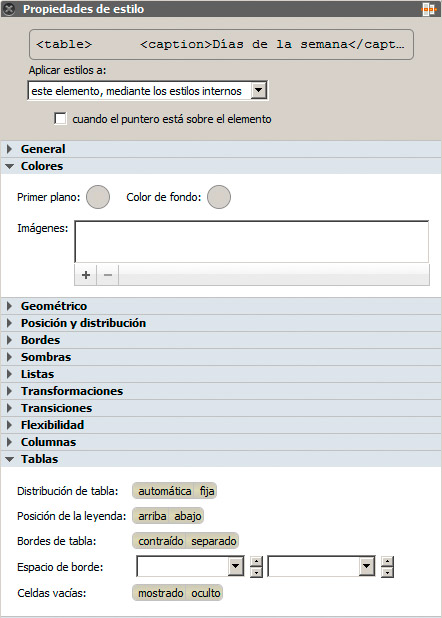This screenshot has width=442, height=618.
Task: Choose 'contraído' for Bordes de tabla
Action: 160,541
